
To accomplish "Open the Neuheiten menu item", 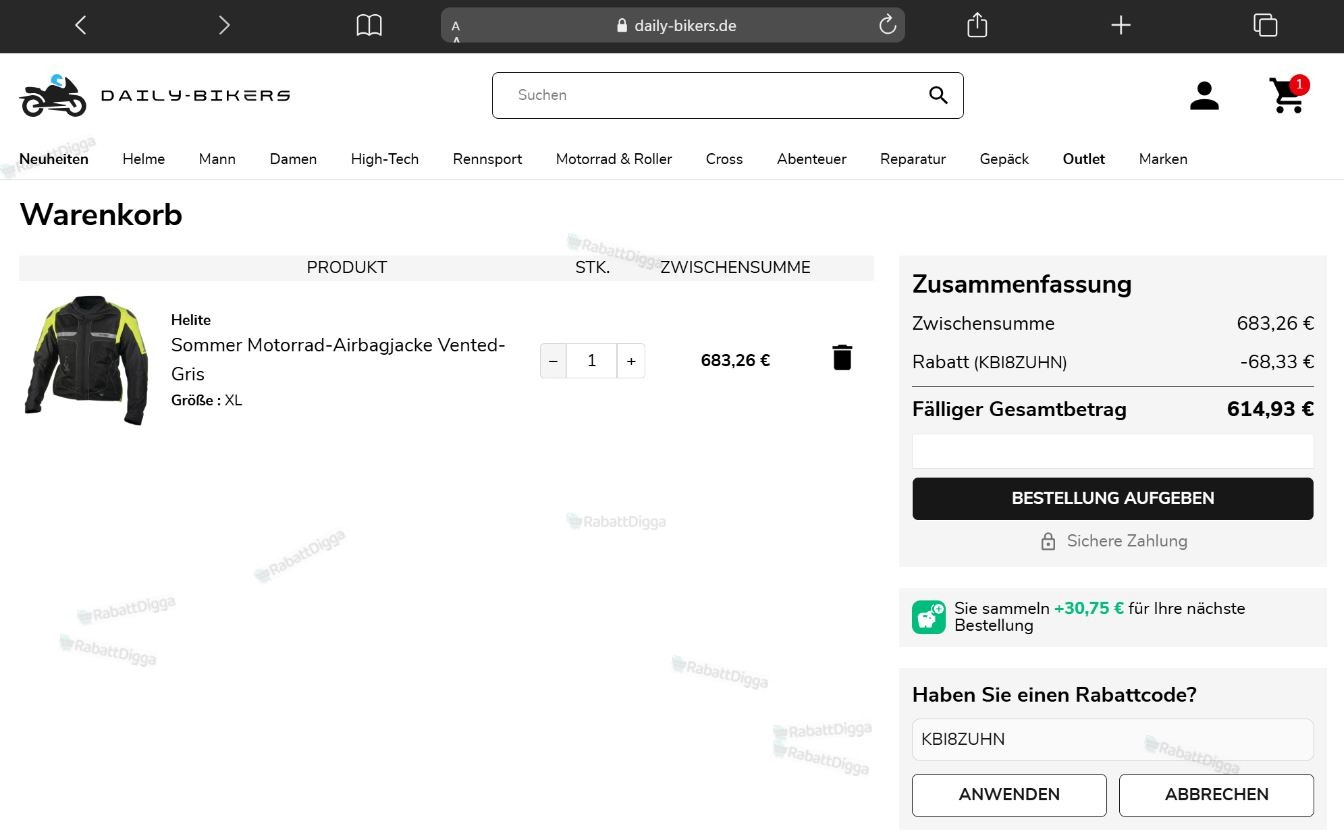I will pos(54,159).
